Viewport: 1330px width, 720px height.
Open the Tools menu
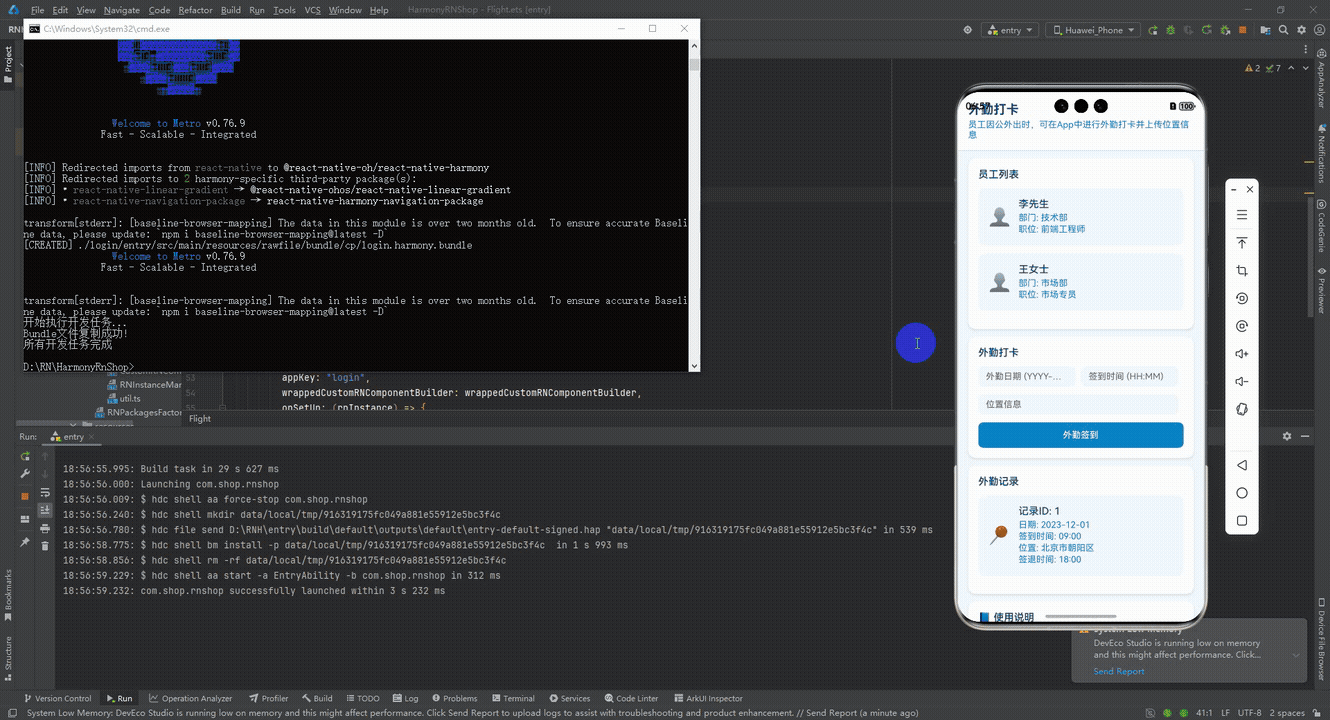pyautogui.click(x=284, y=10)
